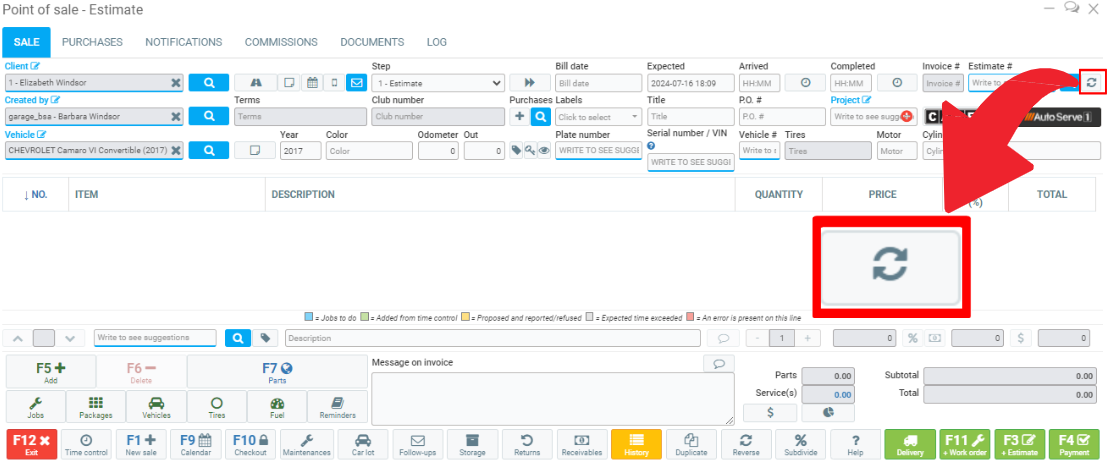Toggle the email envelope button beside client
The width and height of the screenshot is (1109, 464).
[356, 83]
